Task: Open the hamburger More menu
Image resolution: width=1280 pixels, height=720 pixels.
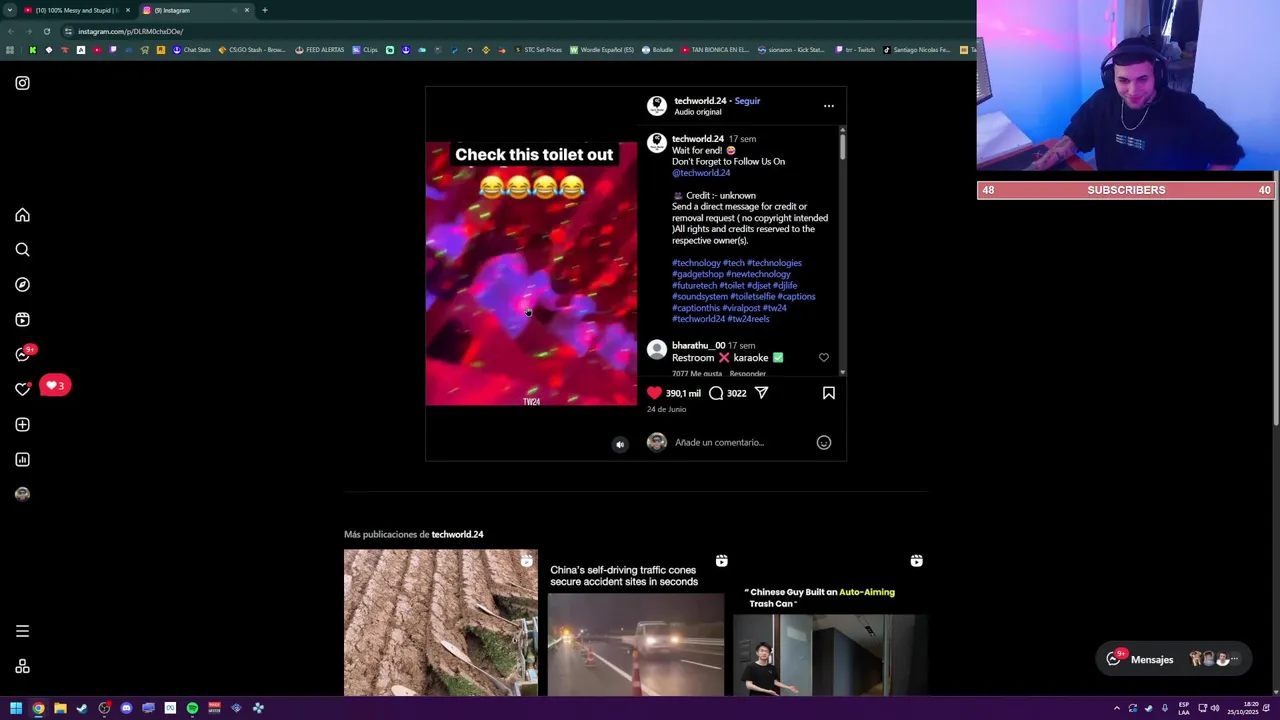Action: pos(22,631)
